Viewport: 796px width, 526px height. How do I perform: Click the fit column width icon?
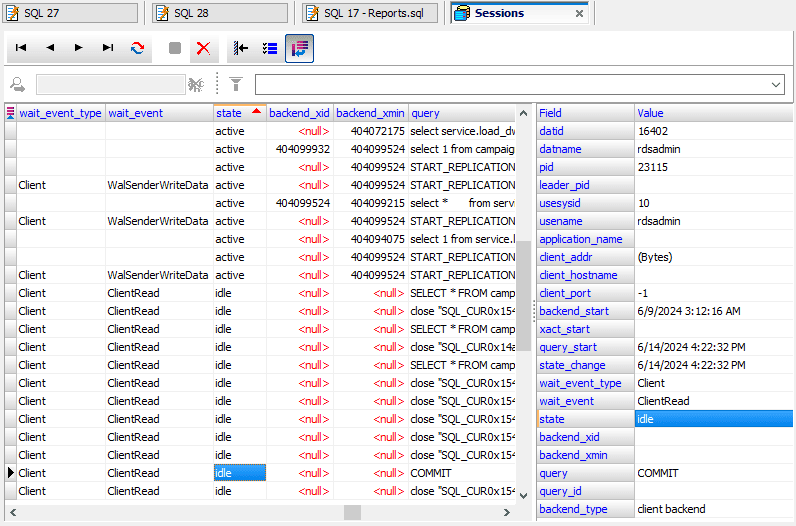click(240, 48)
